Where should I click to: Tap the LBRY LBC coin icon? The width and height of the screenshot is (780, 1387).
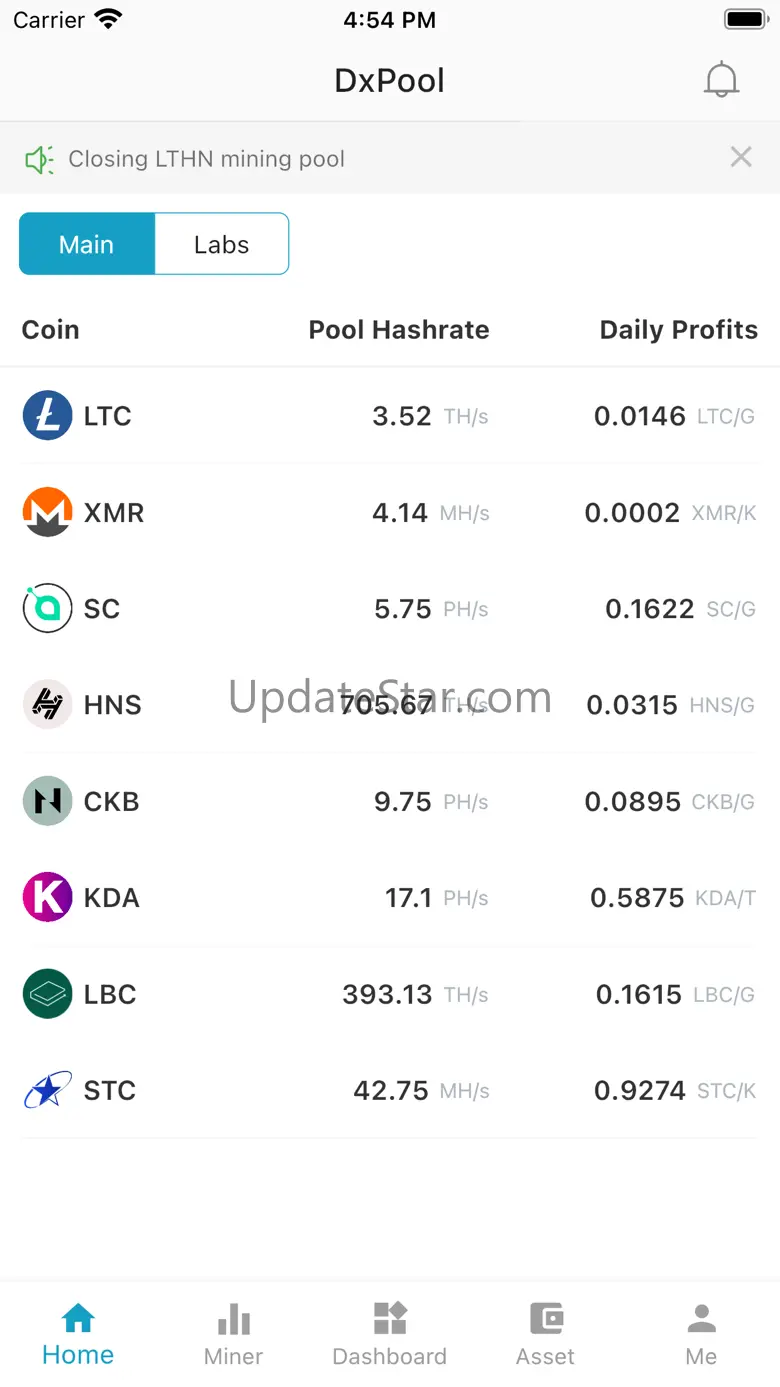point(47,994)
